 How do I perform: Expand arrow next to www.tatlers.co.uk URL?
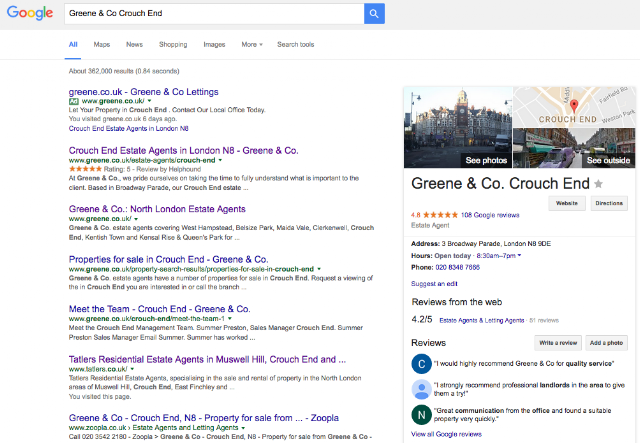click(x=132, y=369)
